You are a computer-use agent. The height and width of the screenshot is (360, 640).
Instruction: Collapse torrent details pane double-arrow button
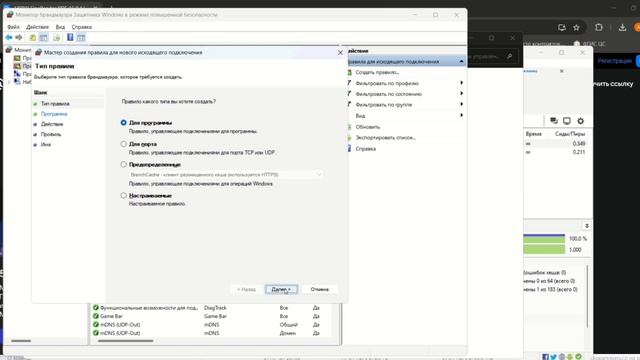(587, 226)
